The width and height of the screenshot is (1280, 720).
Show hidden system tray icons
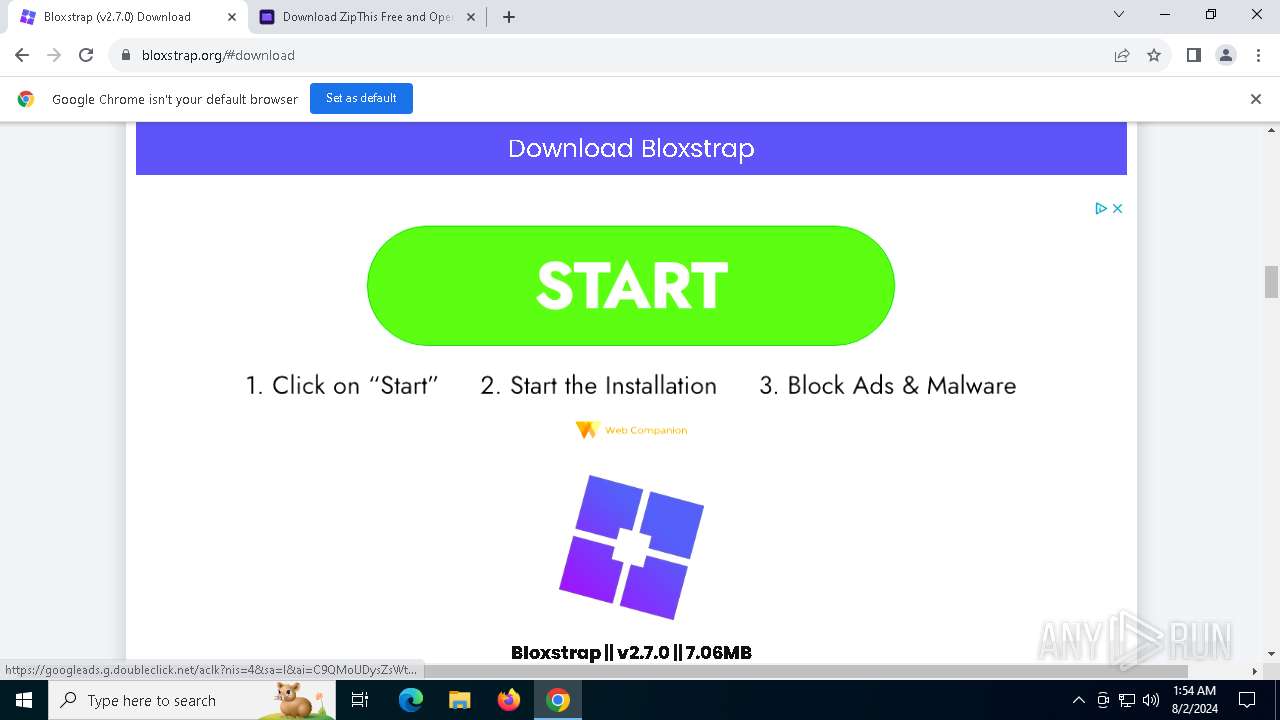point(1078,700)
